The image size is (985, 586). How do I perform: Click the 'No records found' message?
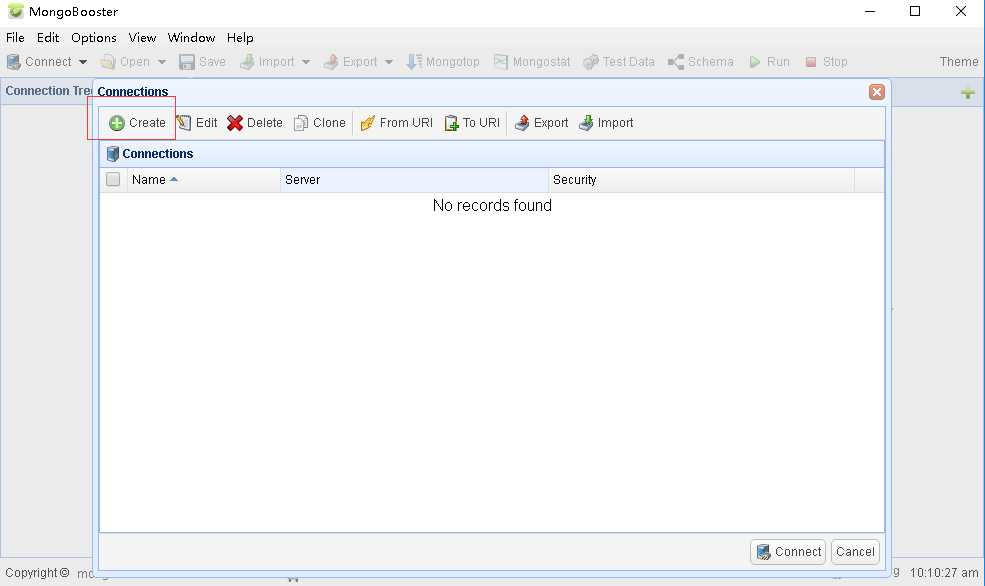(x=492, y=205)
